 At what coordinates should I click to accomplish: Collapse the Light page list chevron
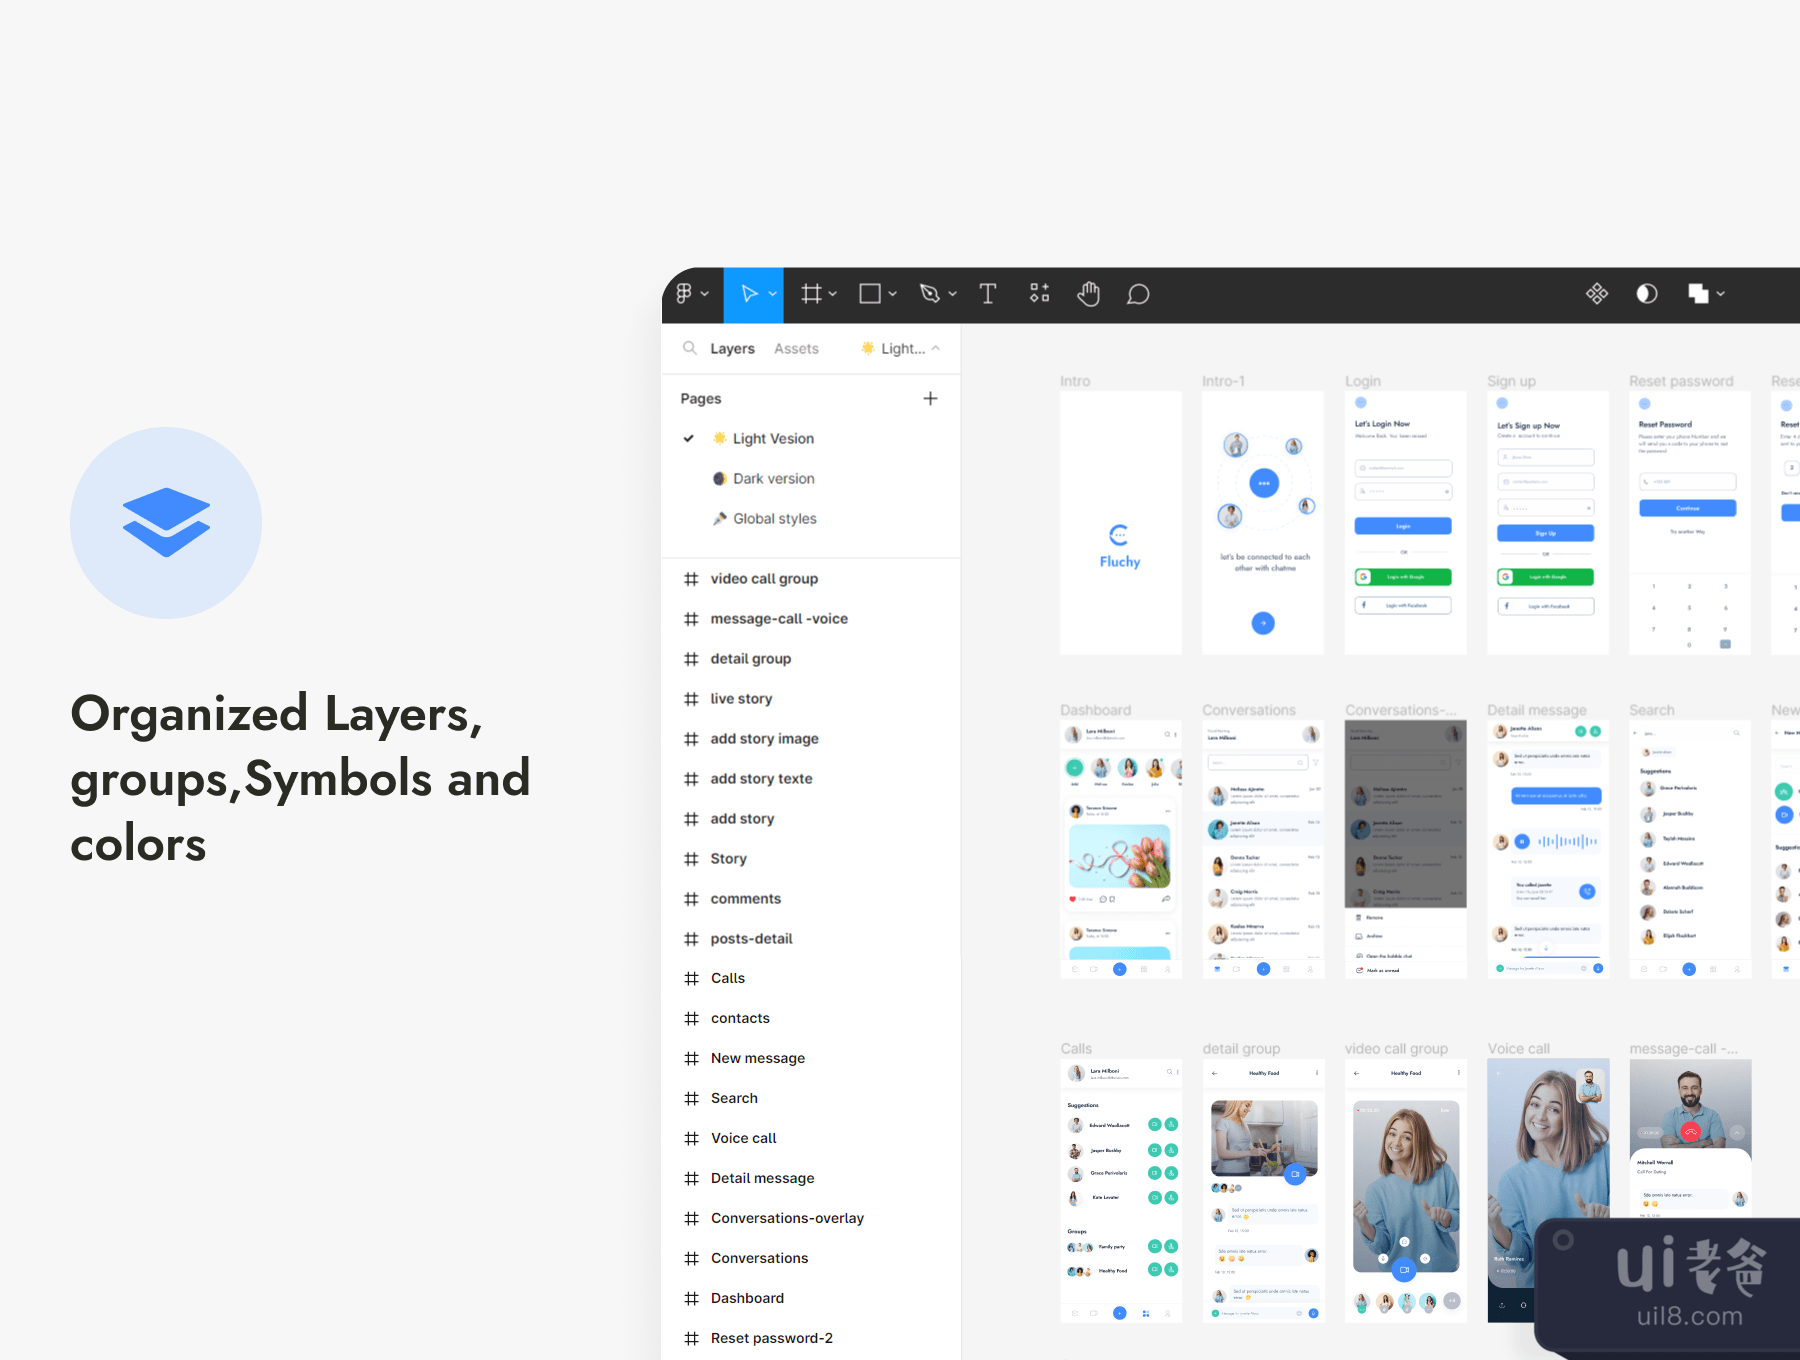(x=936, y=348)
